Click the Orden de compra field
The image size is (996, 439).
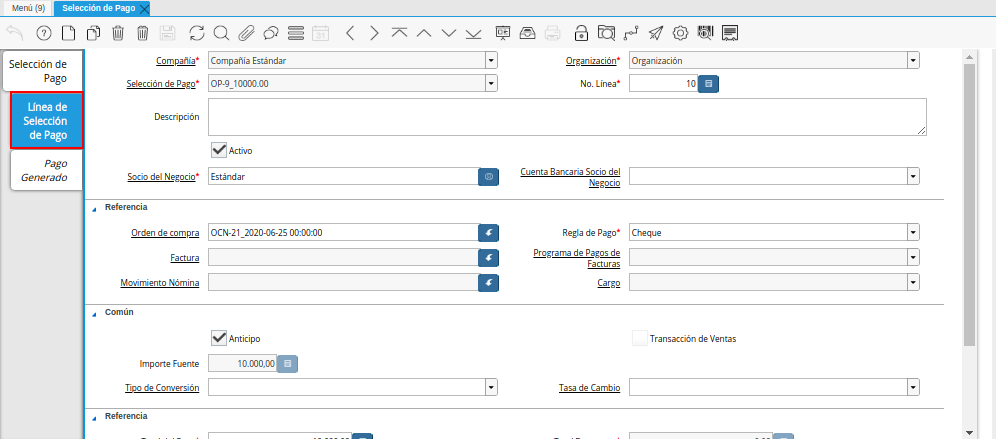(x=343, y=233)
